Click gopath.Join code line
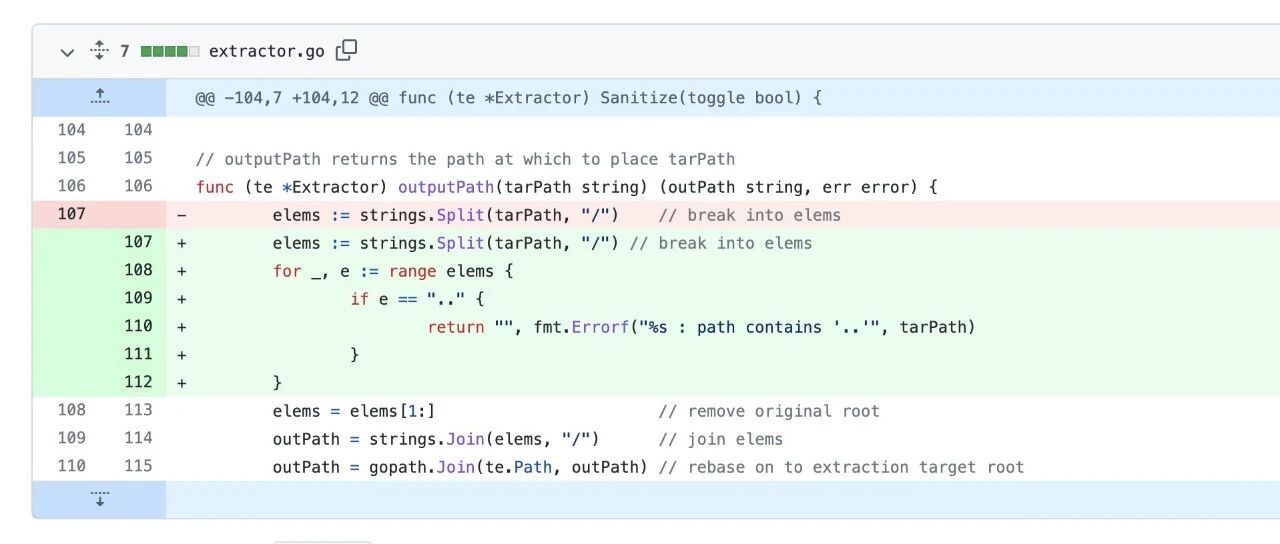 [648, 467]
